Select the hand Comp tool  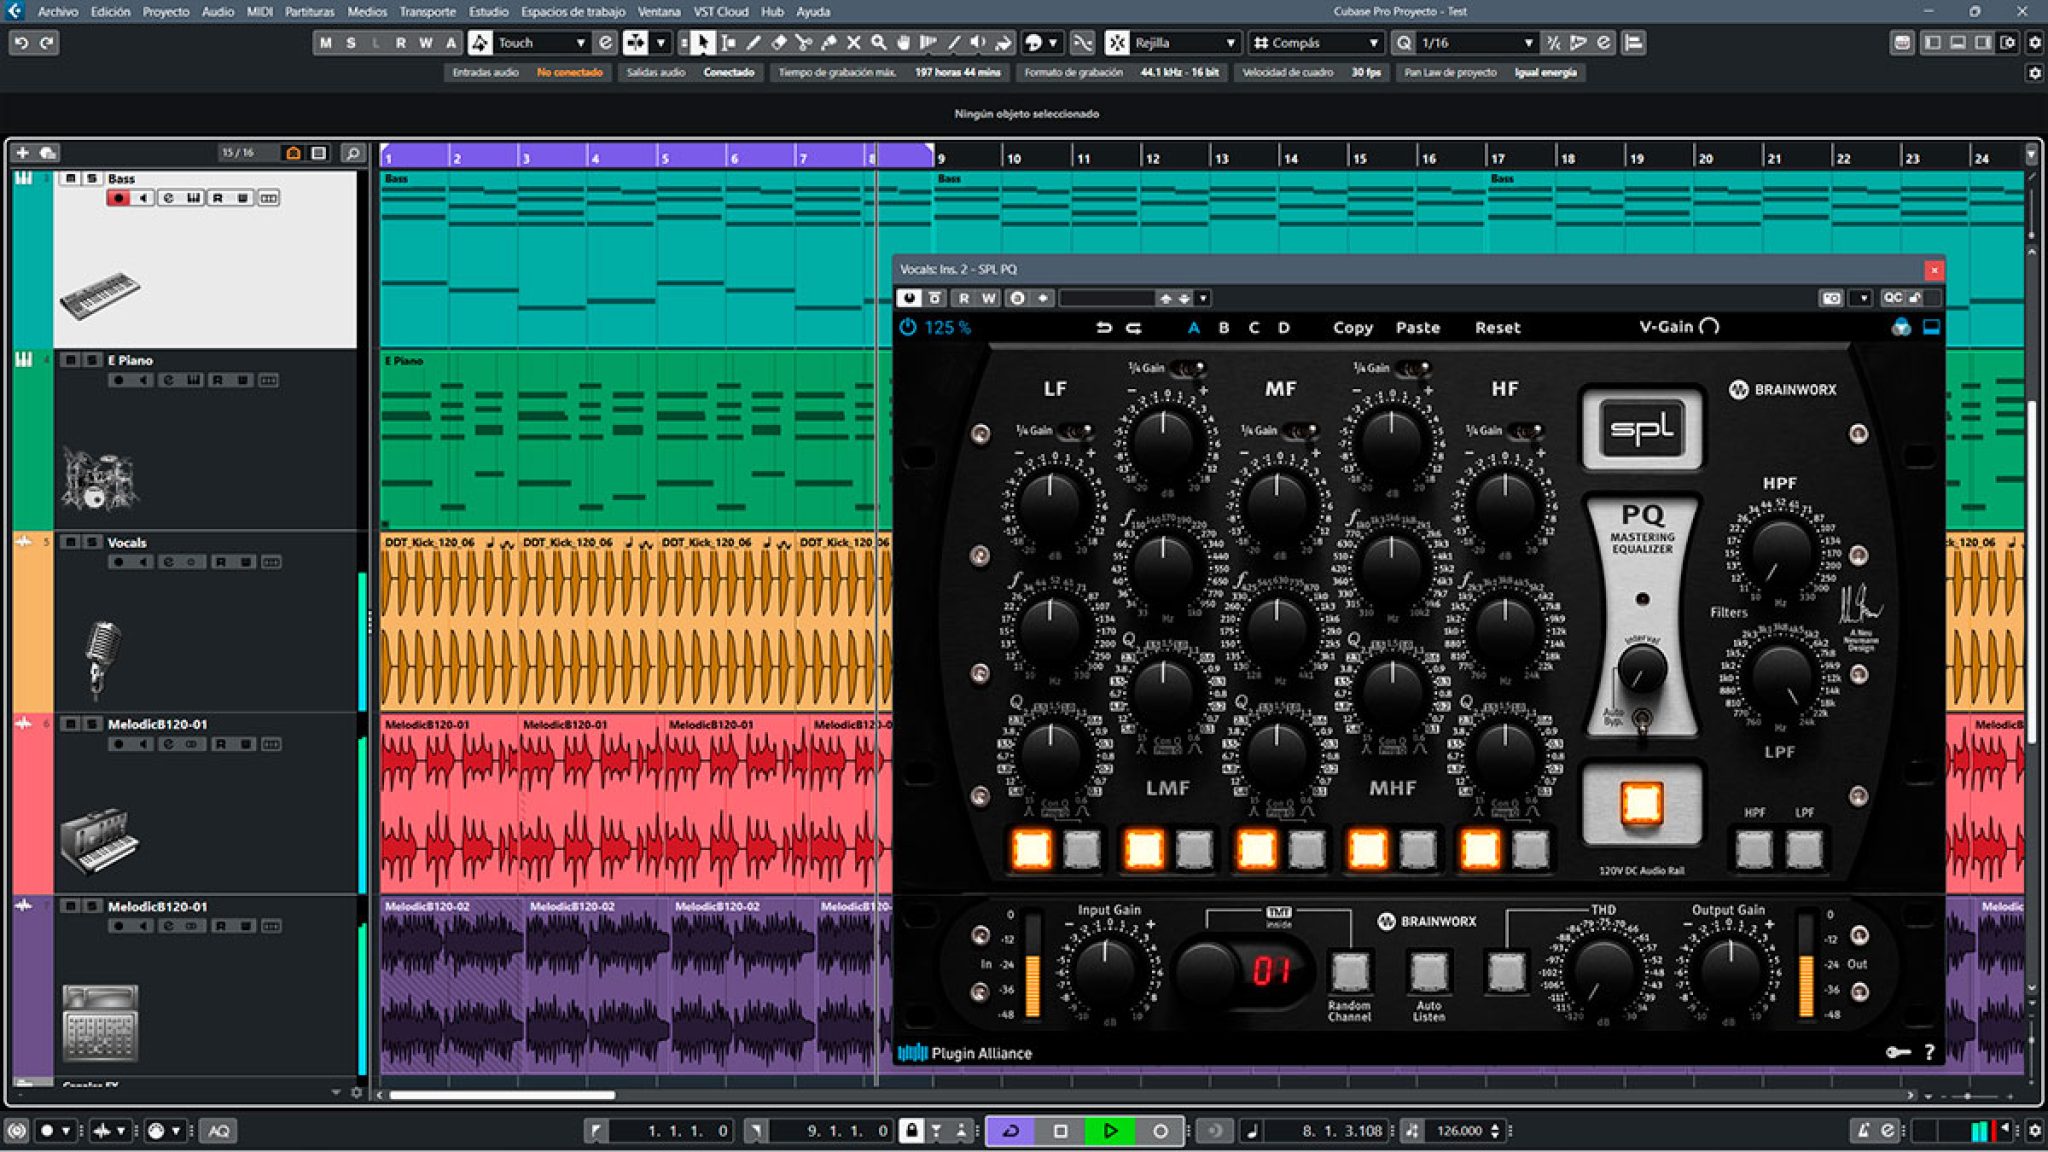pos(903,42)
